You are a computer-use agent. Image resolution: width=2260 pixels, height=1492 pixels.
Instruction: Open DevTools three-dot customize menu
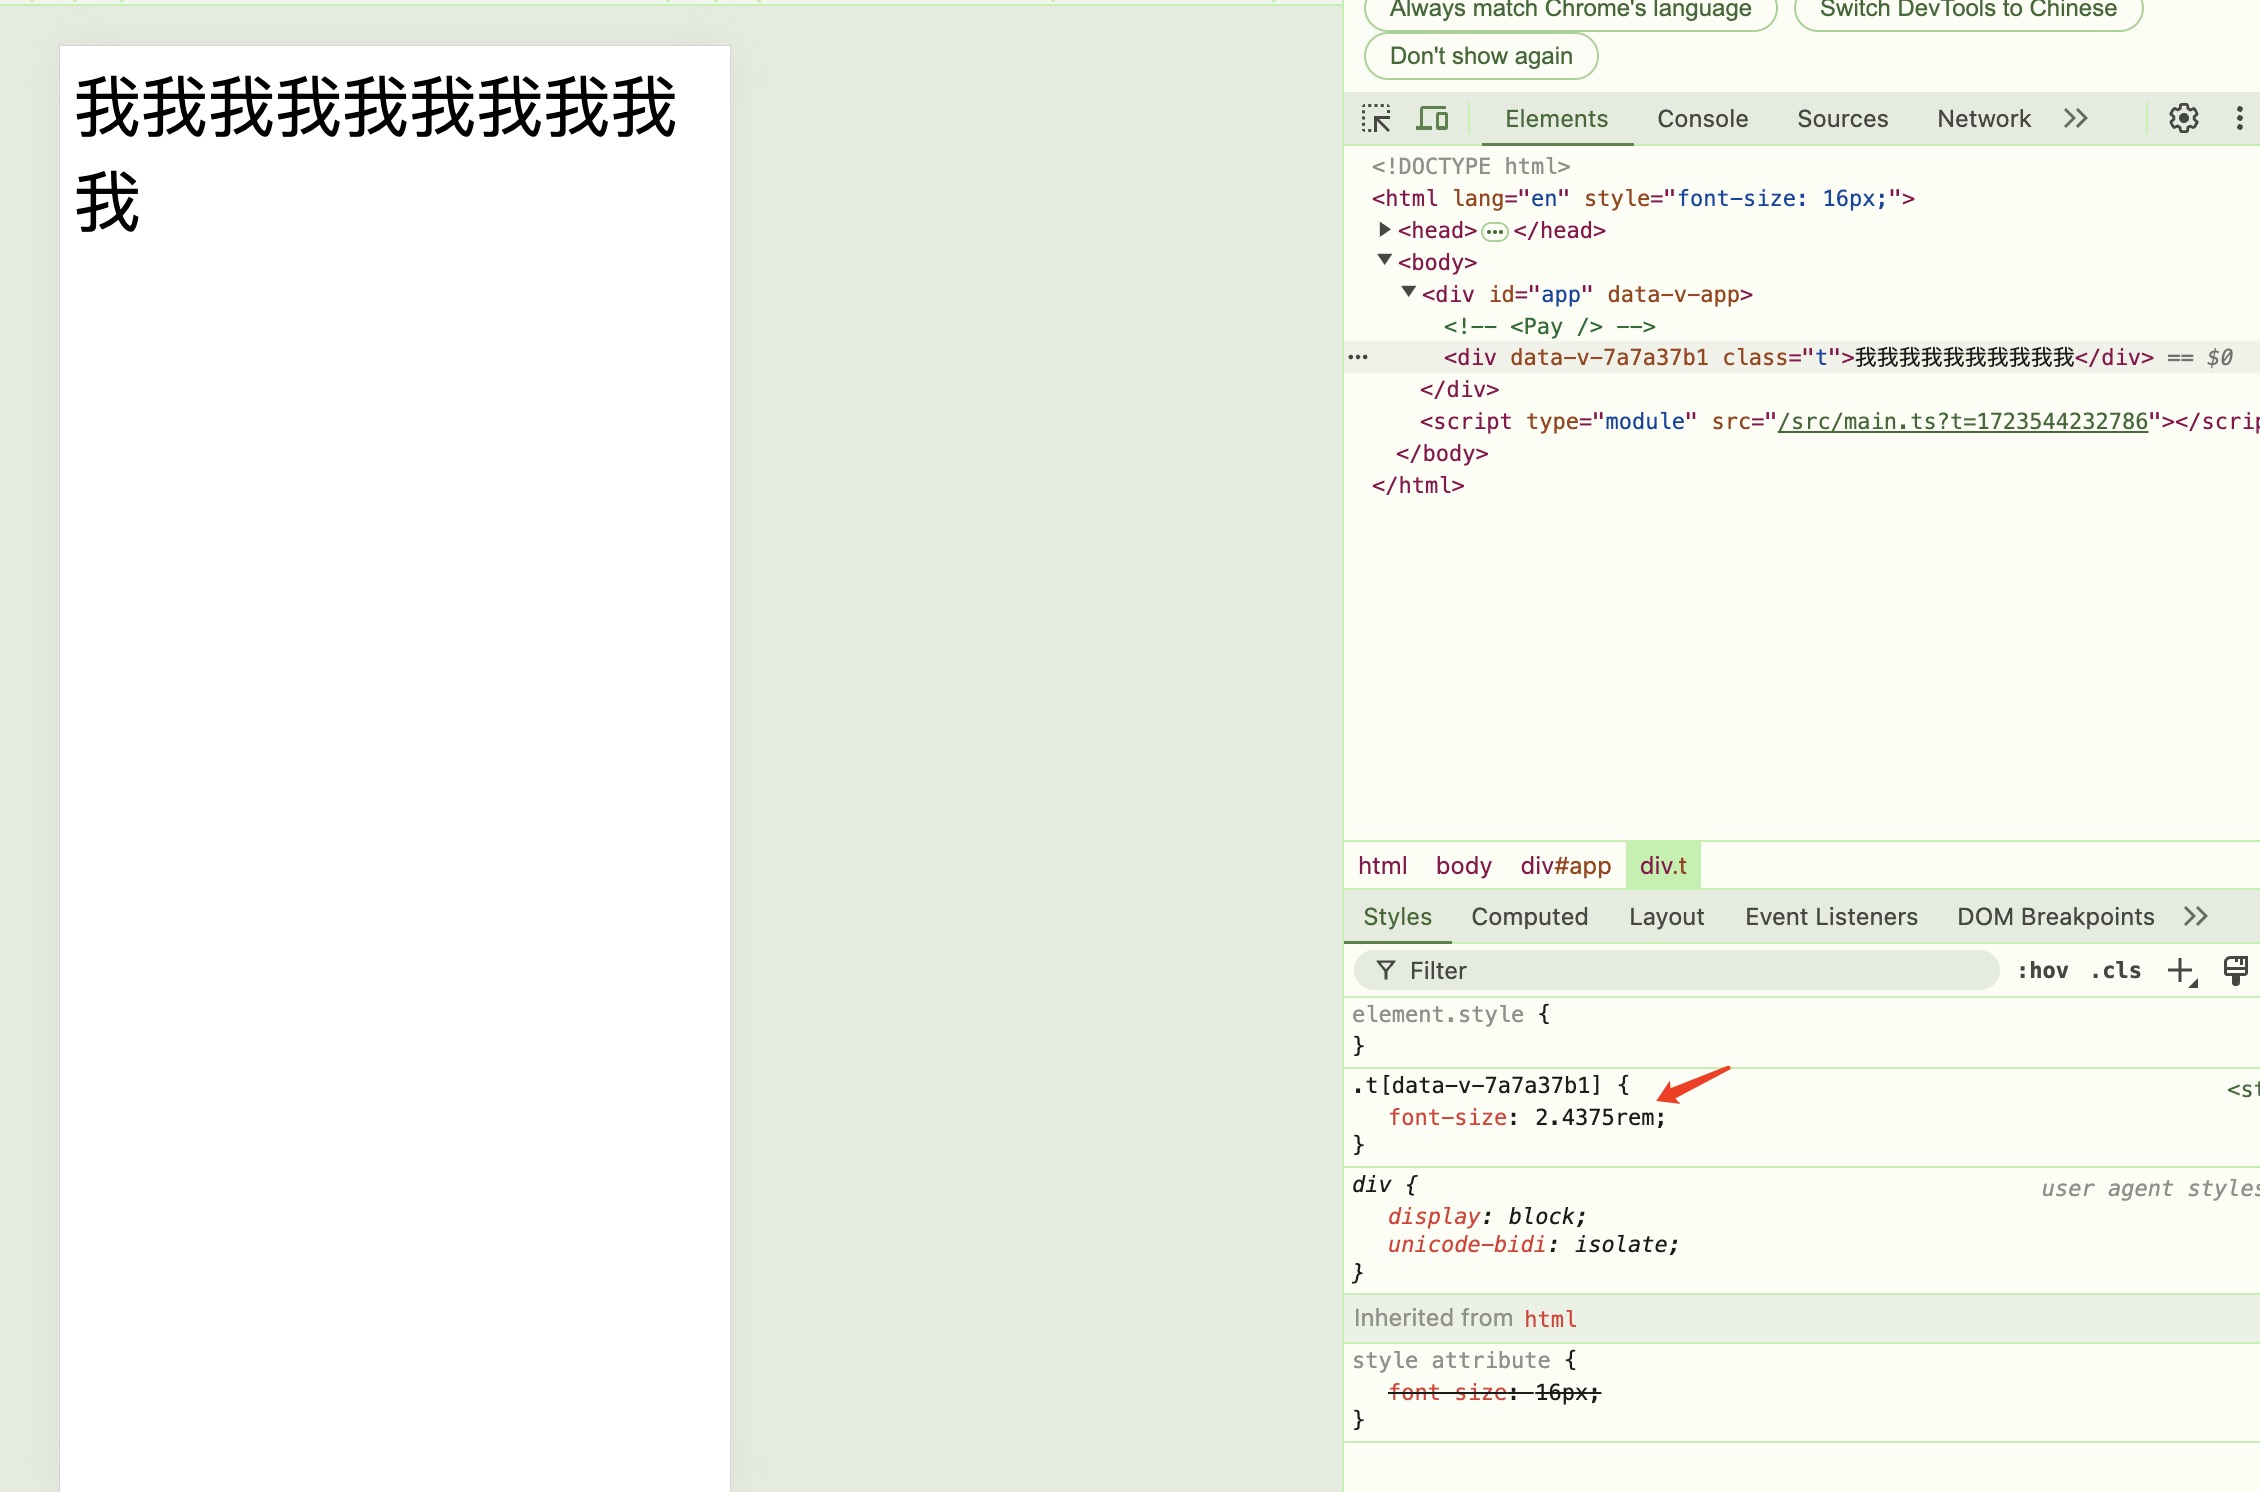pos(2239,119)
